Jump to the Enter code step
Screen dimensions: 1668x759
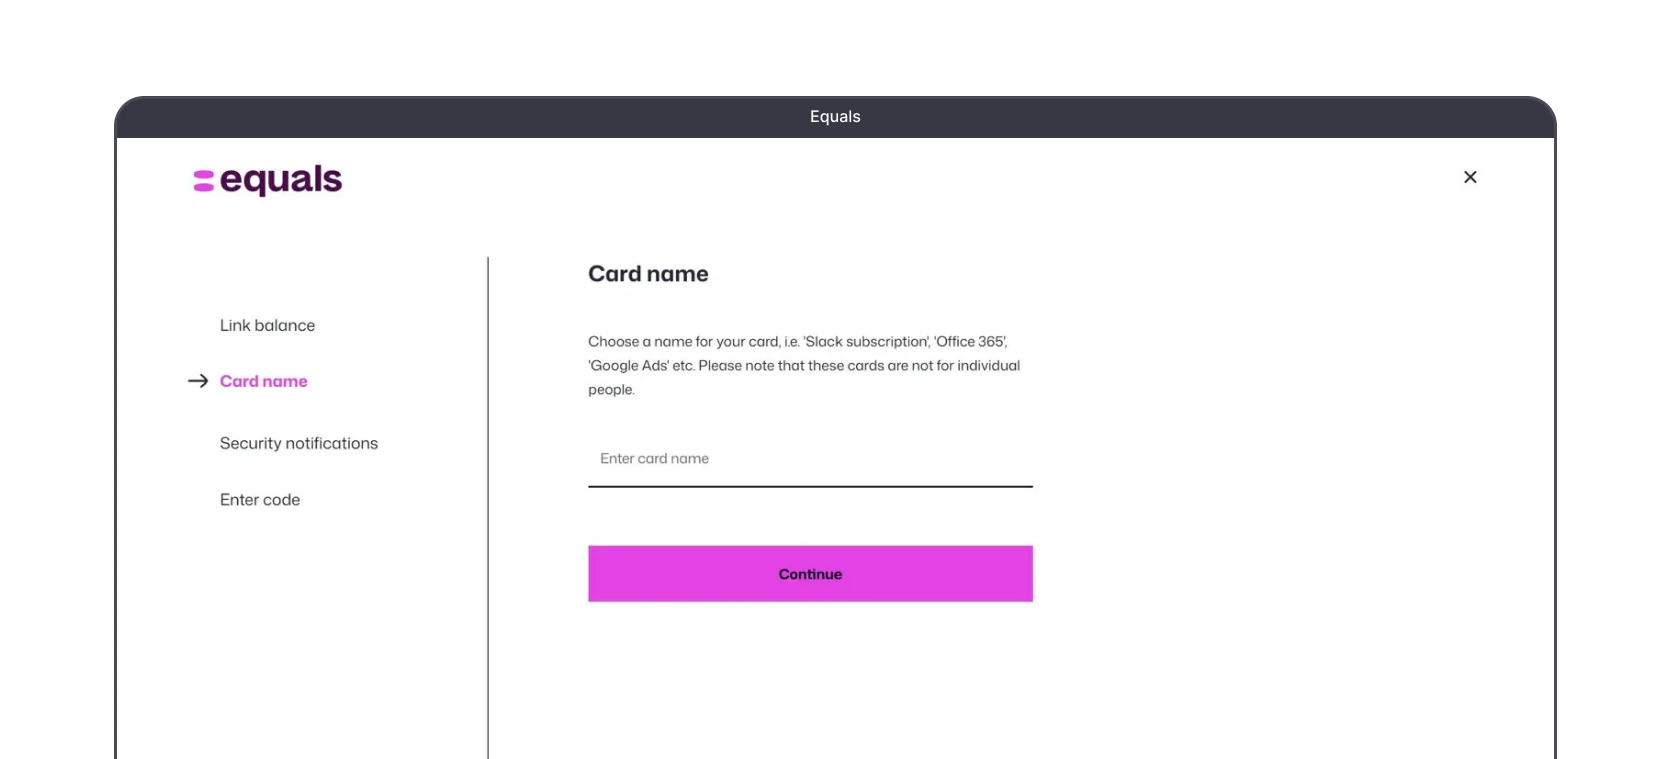[260, 499]
